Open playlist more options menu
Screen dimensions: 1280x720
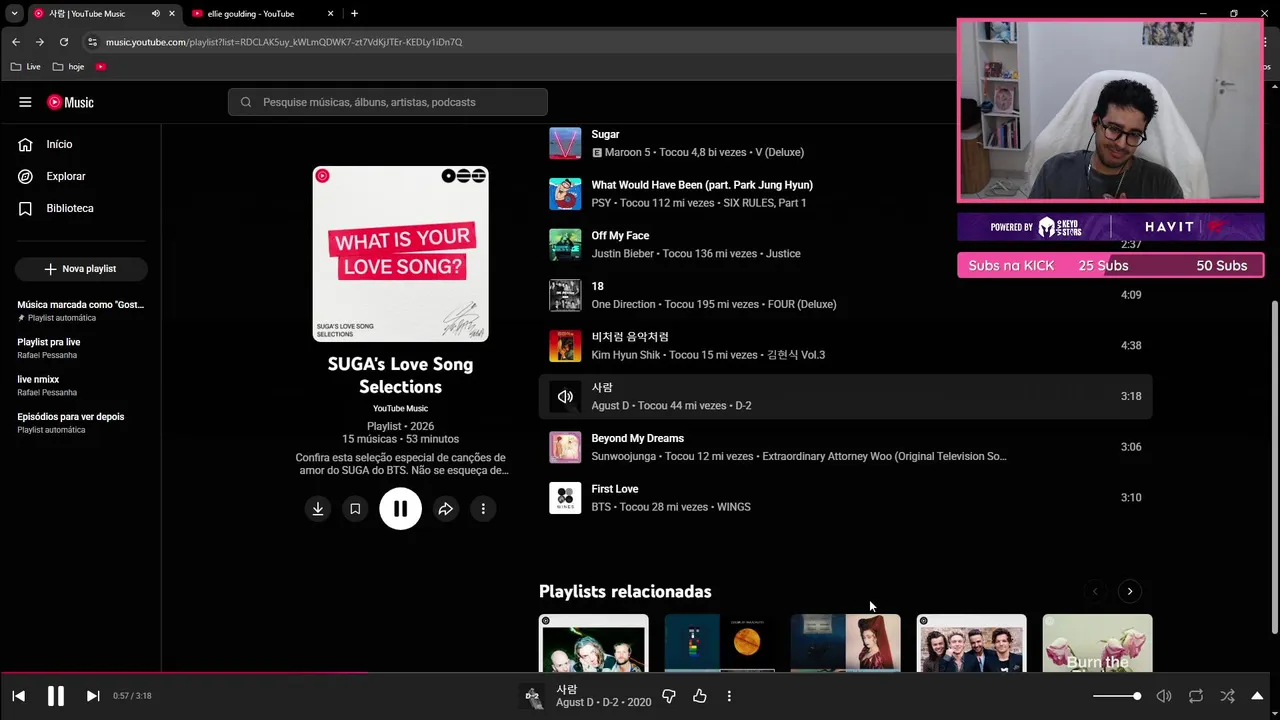(483, 509)
